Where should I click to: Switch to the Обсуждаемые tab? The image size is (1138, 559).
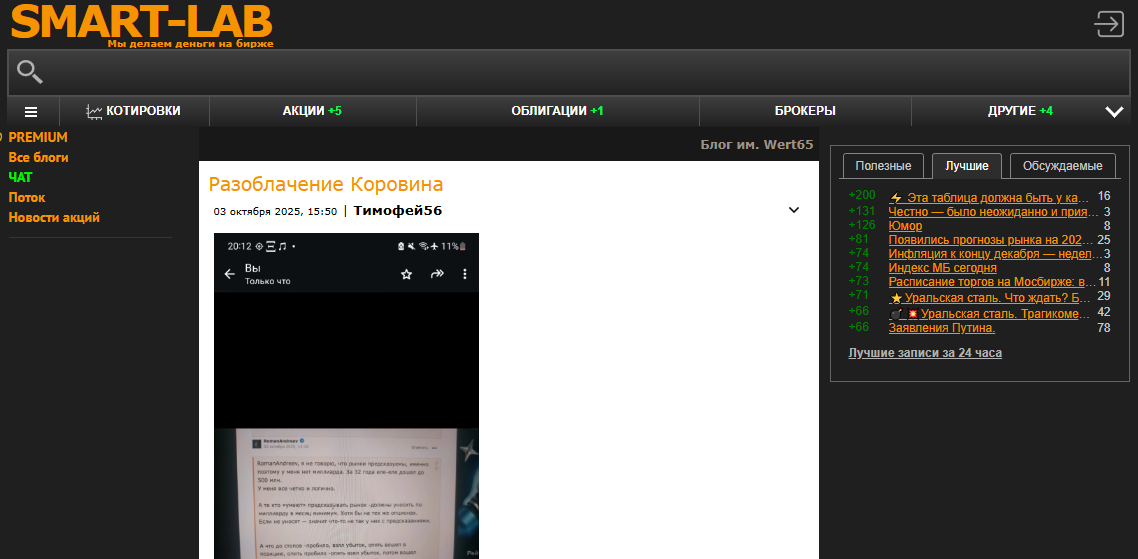(1062, 166)
